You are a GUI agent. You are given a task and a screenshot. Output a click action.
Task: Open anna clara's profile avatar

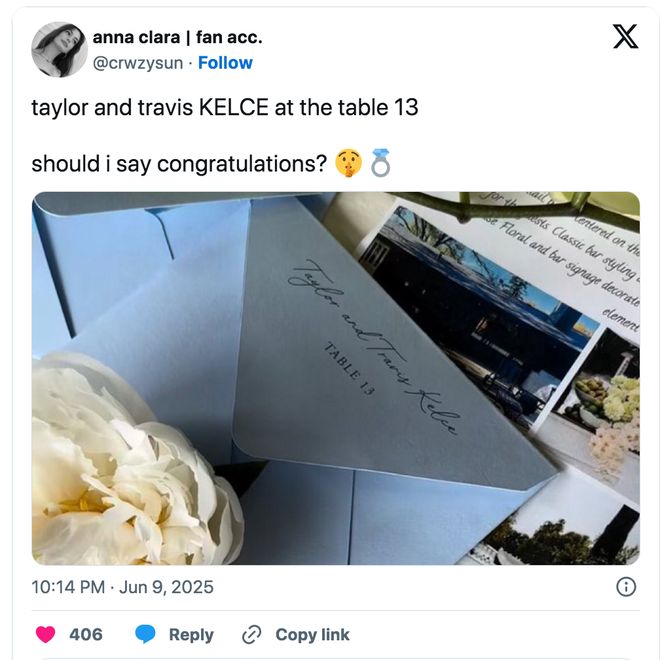point(59,50)
